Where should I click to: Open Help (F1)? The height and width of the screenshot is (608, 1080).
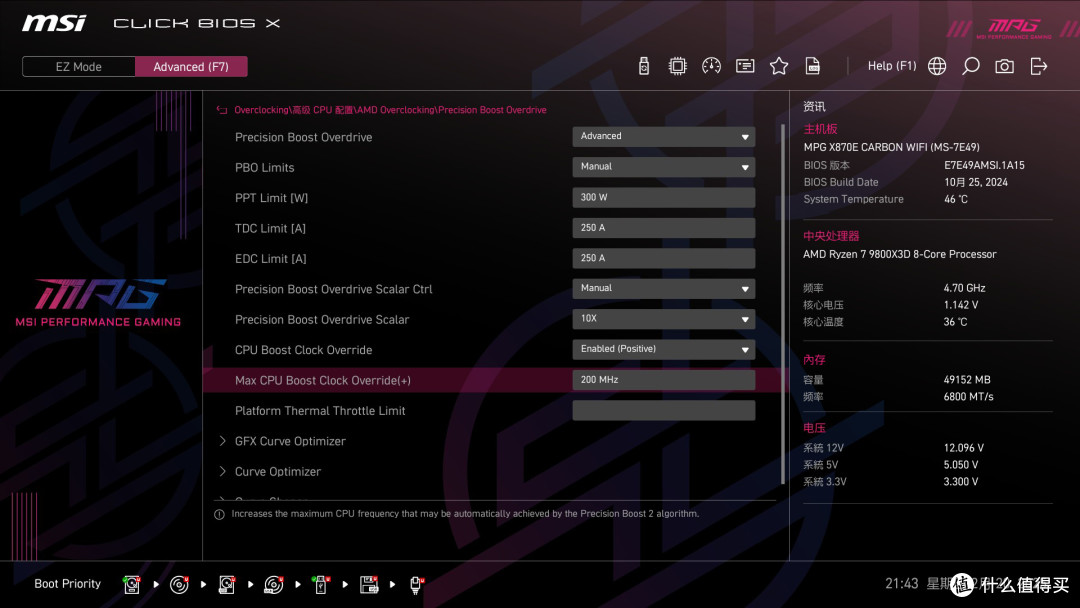click(x=892, y=66)
